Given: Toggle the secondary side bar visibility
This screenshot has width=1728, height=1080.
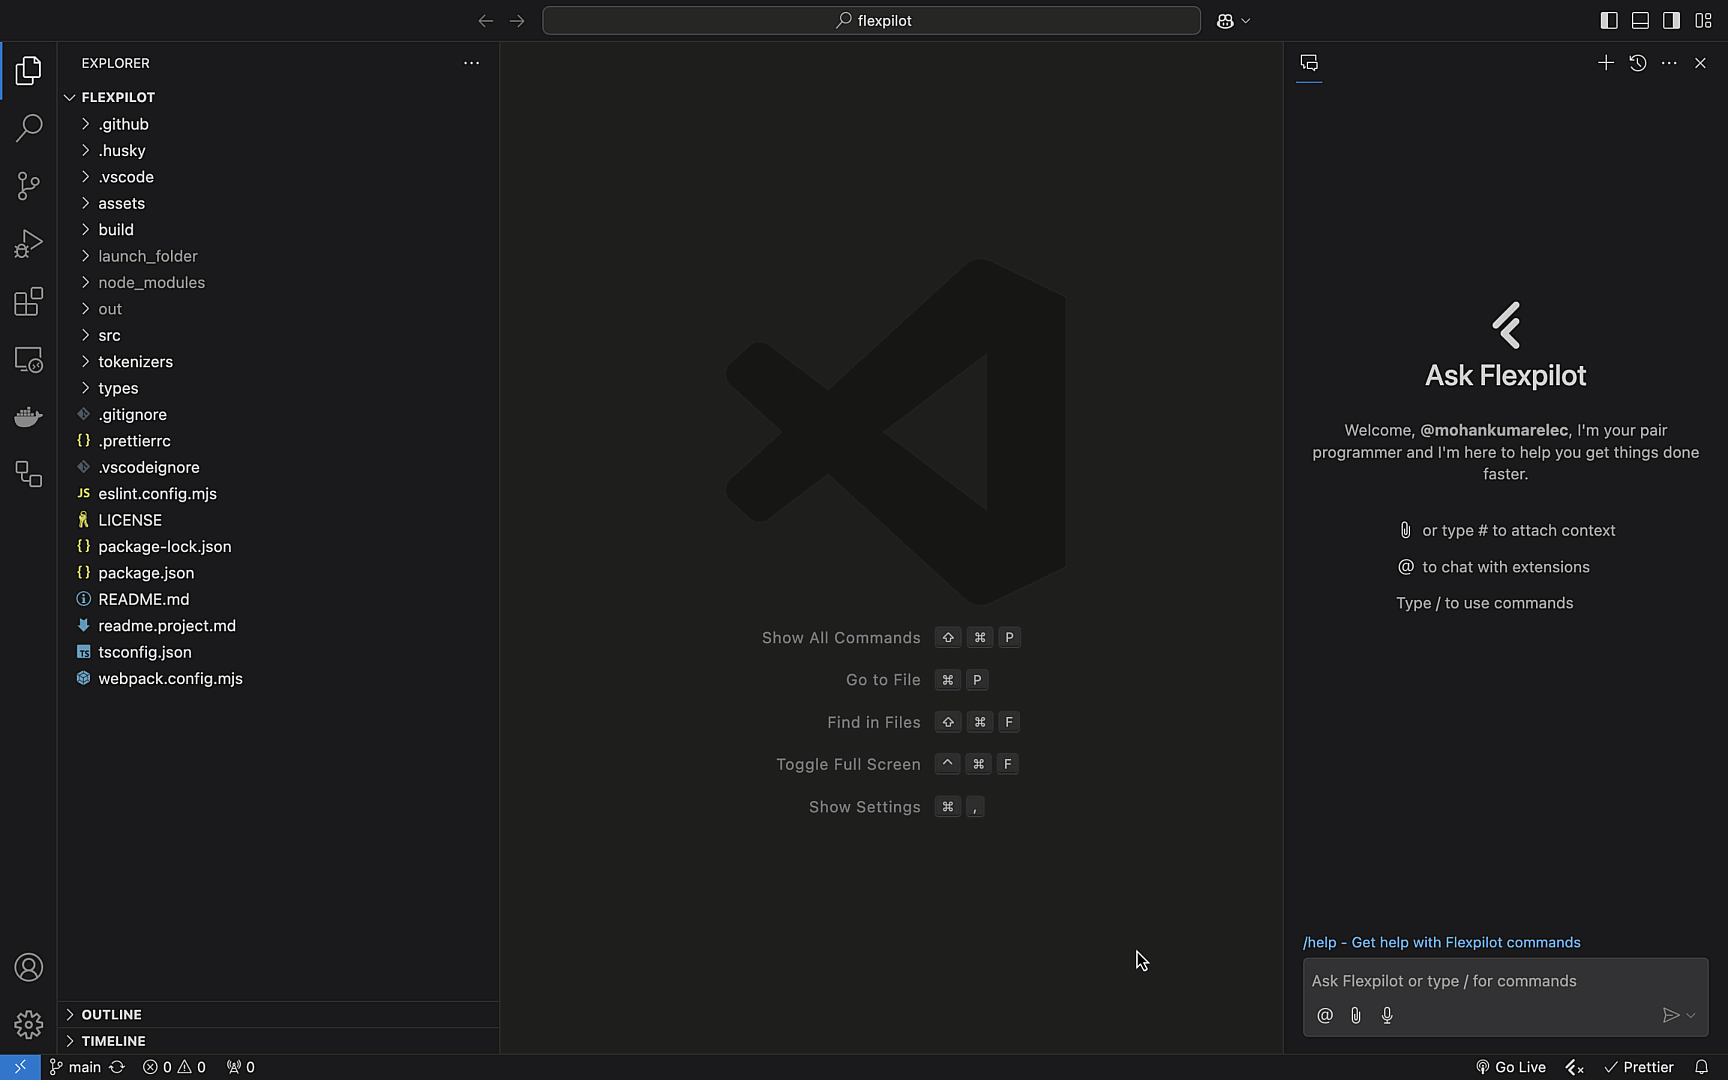Looking at the screenshot, I should (x=1671, y=20).
